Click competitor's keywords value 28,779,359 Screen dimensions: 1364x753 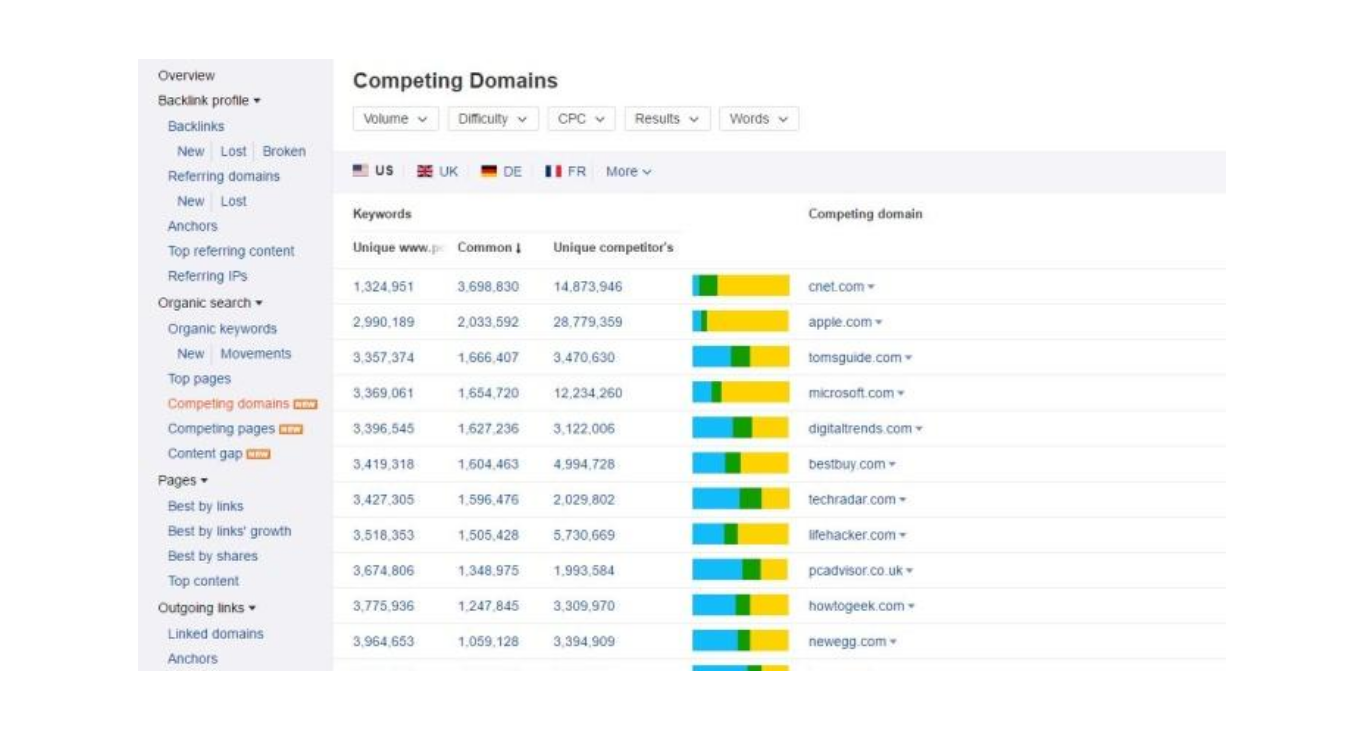coord(588,323)
